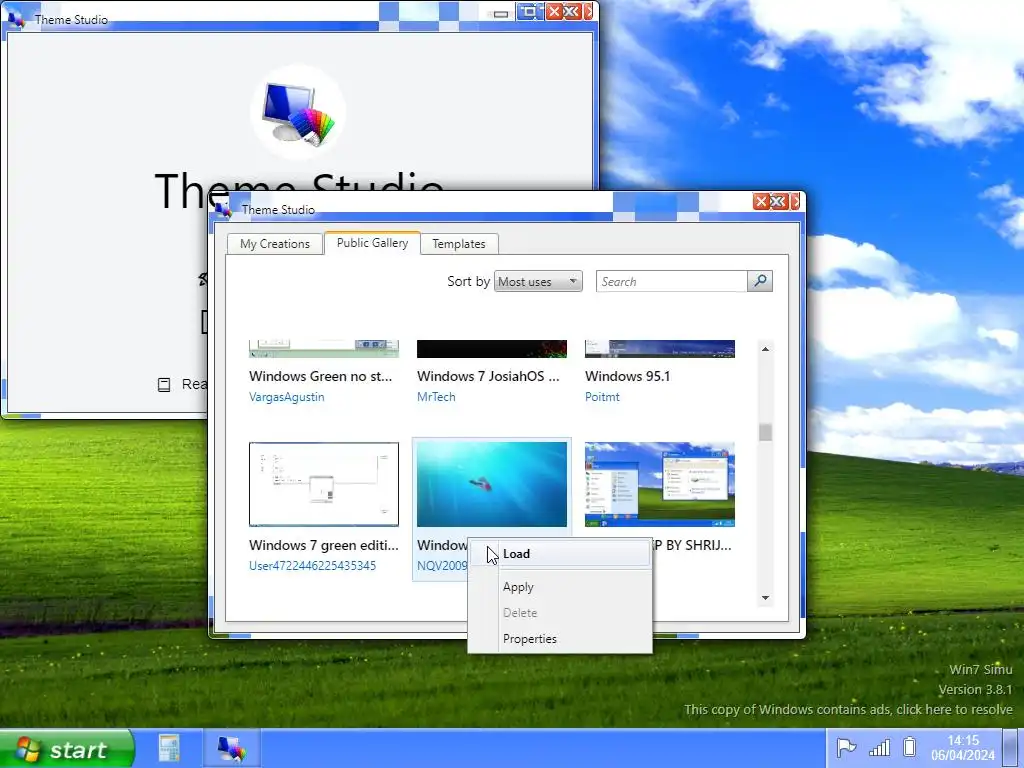The height and width of the screenshot is (768, 1024).
Task: Select the Public Gallery tab
Action: tap(372, 243)
